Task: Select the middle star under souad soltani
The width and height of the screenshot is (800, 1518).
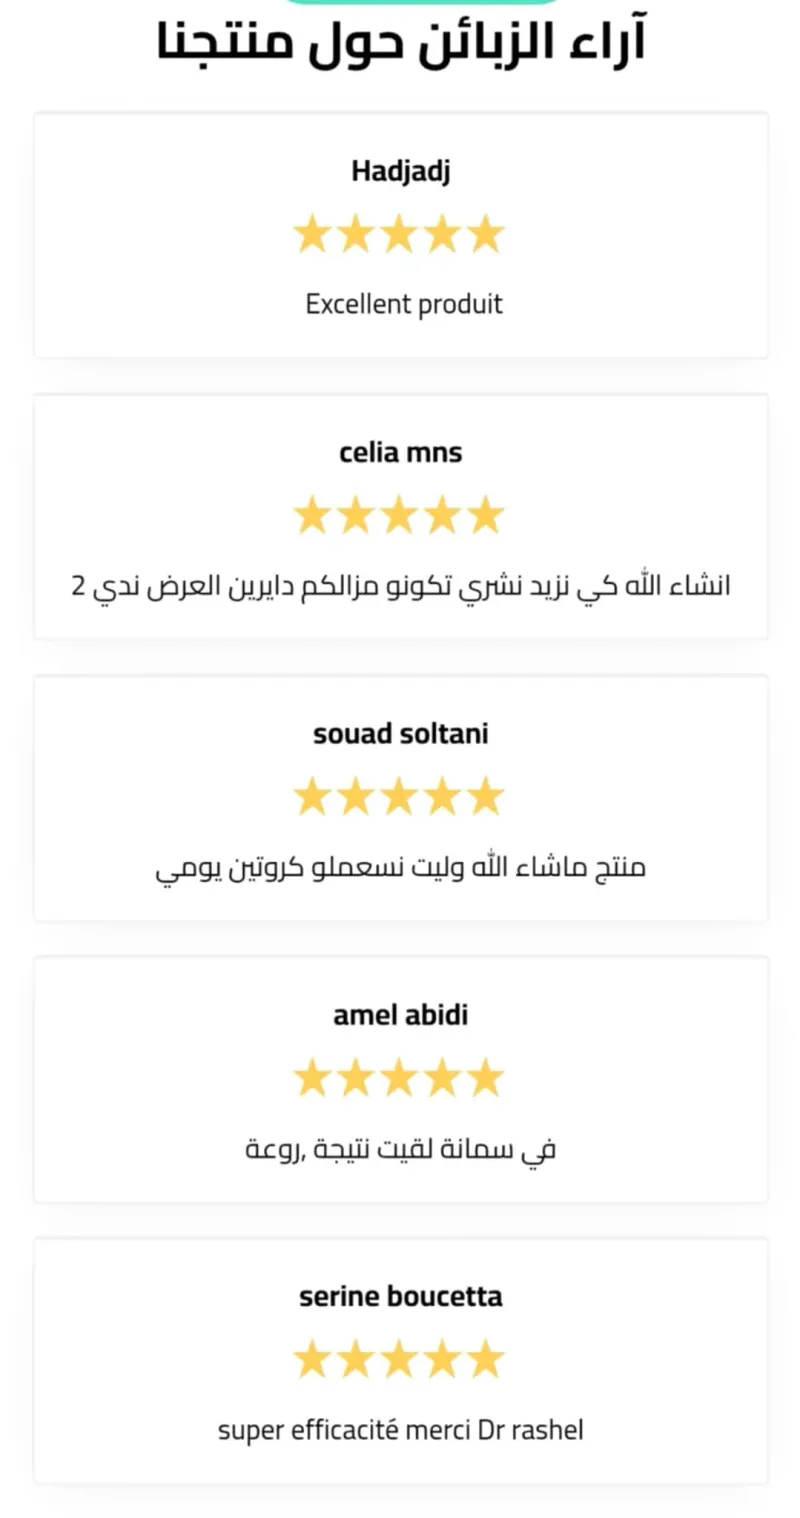Action: 399,797
